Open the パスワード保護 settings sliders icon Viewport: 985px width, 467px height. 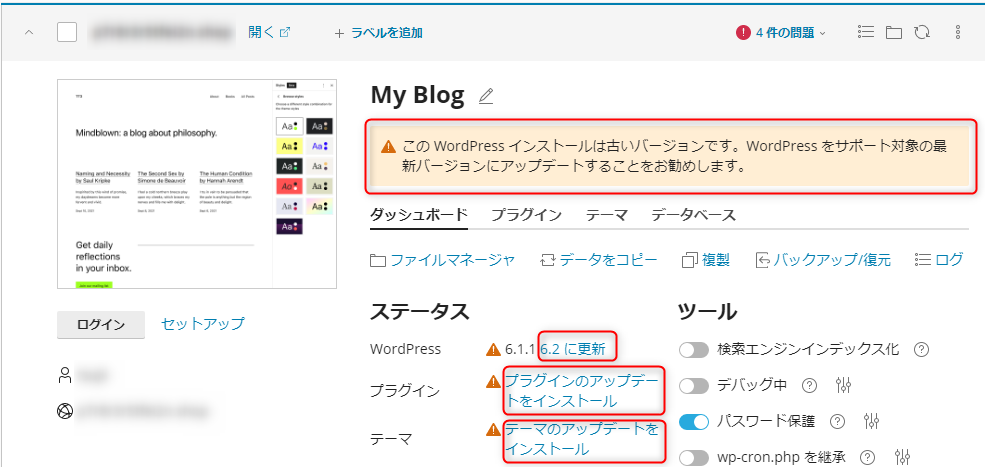871,421
